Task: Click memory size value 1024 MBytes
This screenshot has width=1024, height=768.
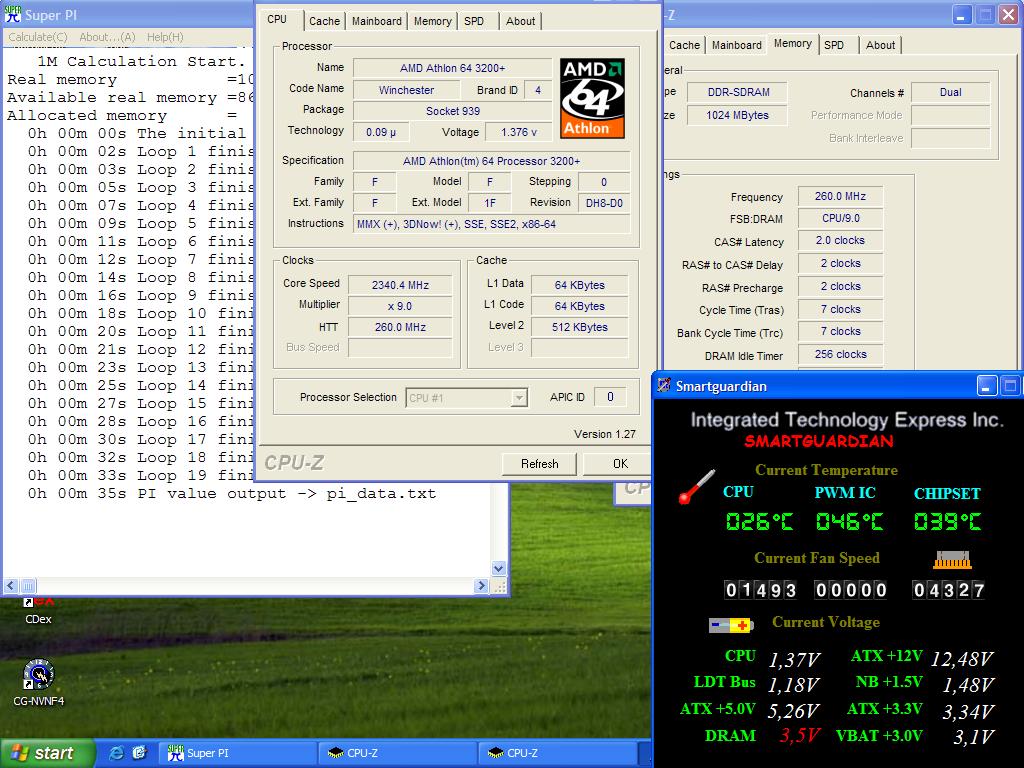Action: point(737,115)
